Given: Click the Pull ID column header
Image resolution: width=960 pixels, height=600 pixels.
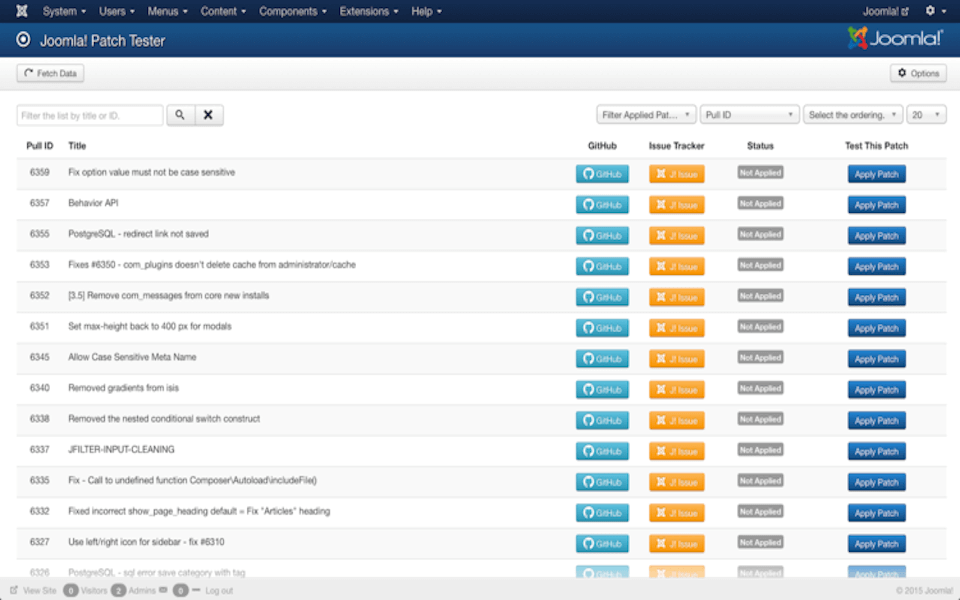Looking at the screenshot, I should coord(40,146).
